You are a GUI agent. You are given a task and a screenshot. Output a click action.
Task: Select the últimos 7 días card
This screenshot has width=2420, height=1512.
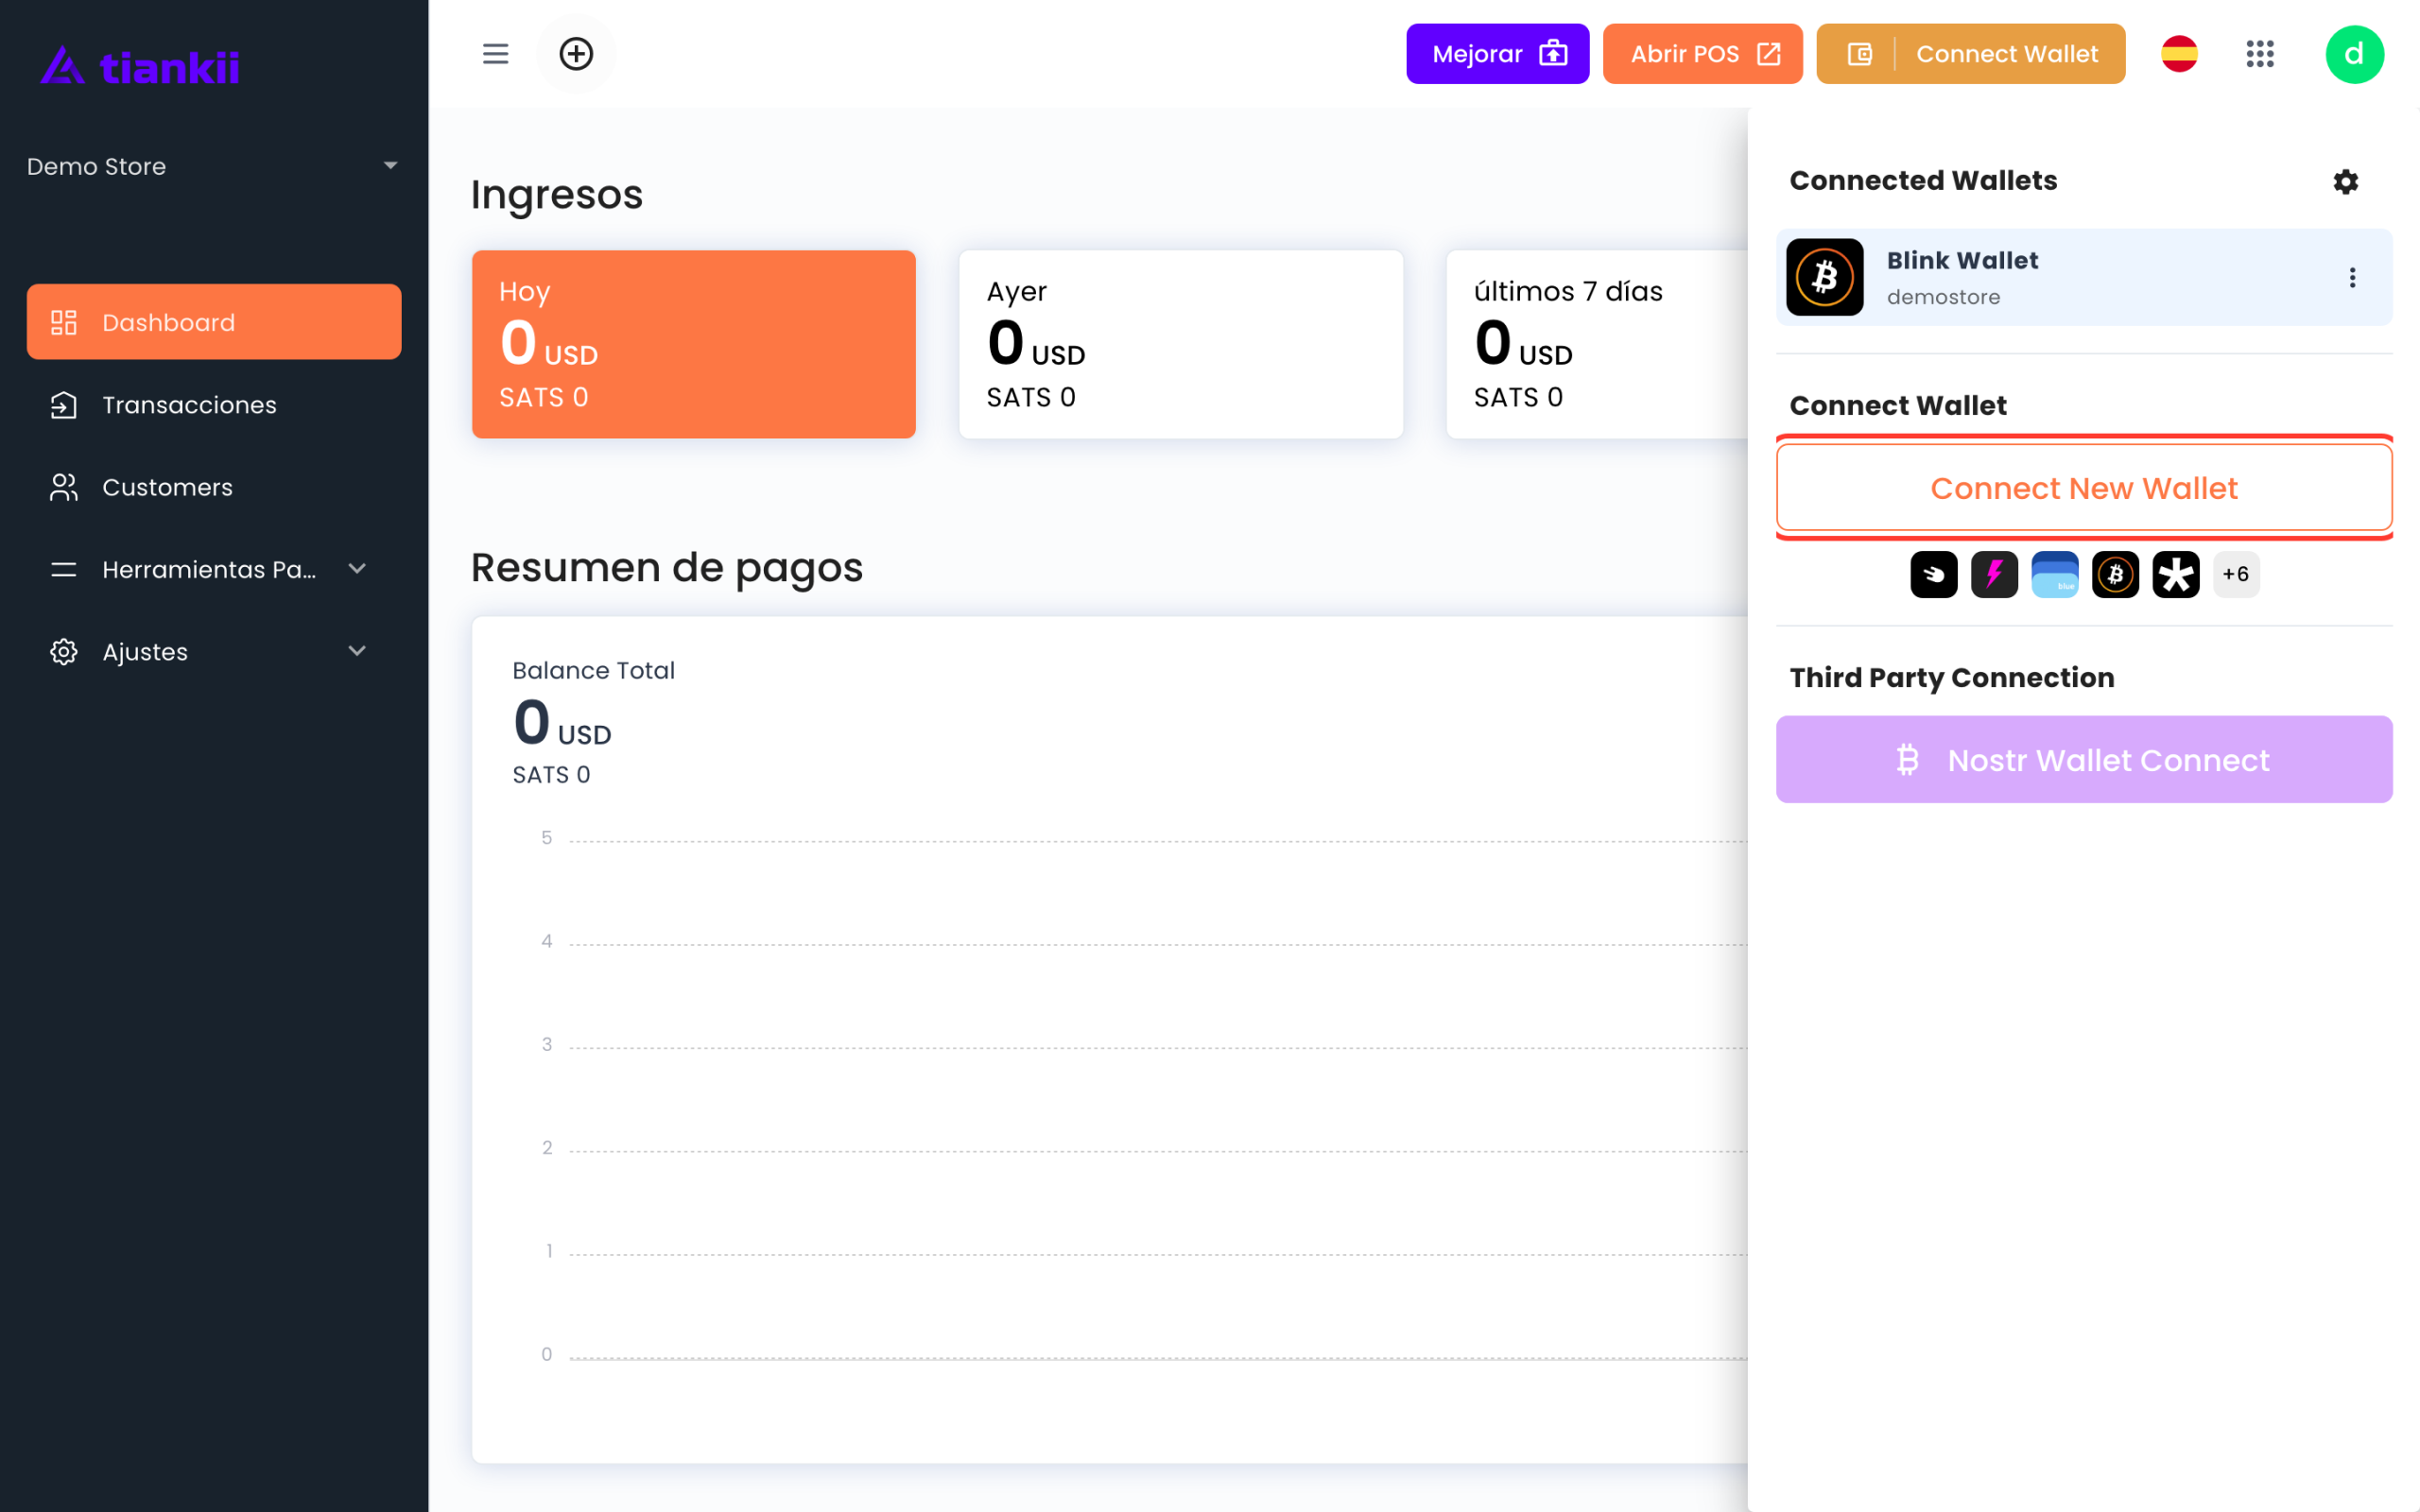click(1597, 344)
